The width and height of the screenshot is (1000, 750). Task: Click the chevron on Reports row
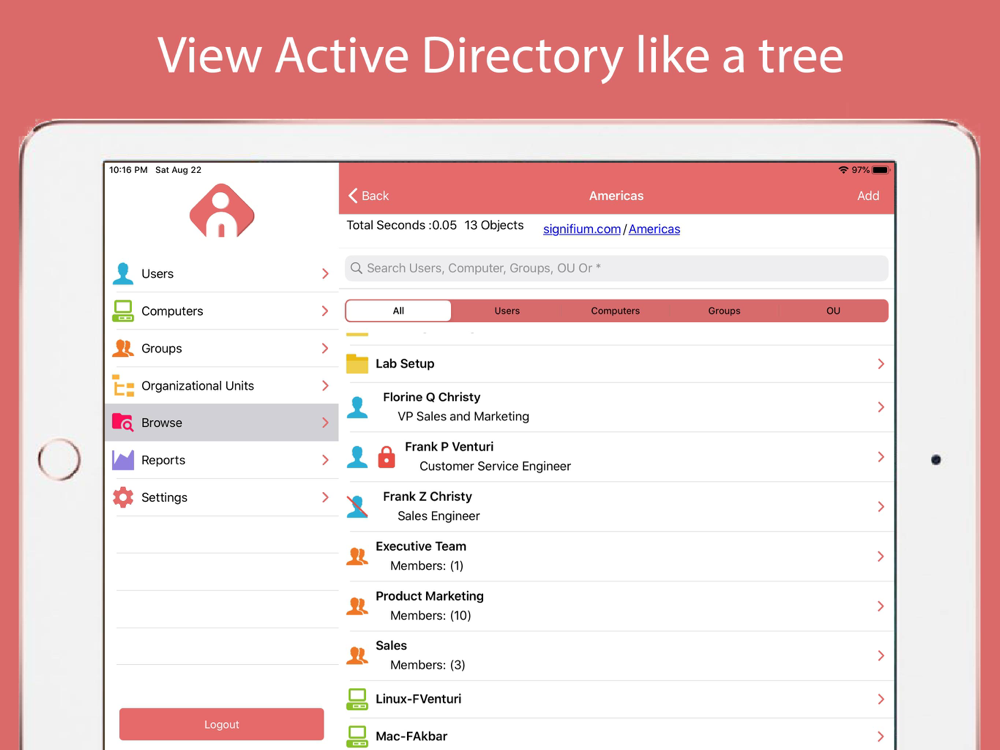pos(325,460)
